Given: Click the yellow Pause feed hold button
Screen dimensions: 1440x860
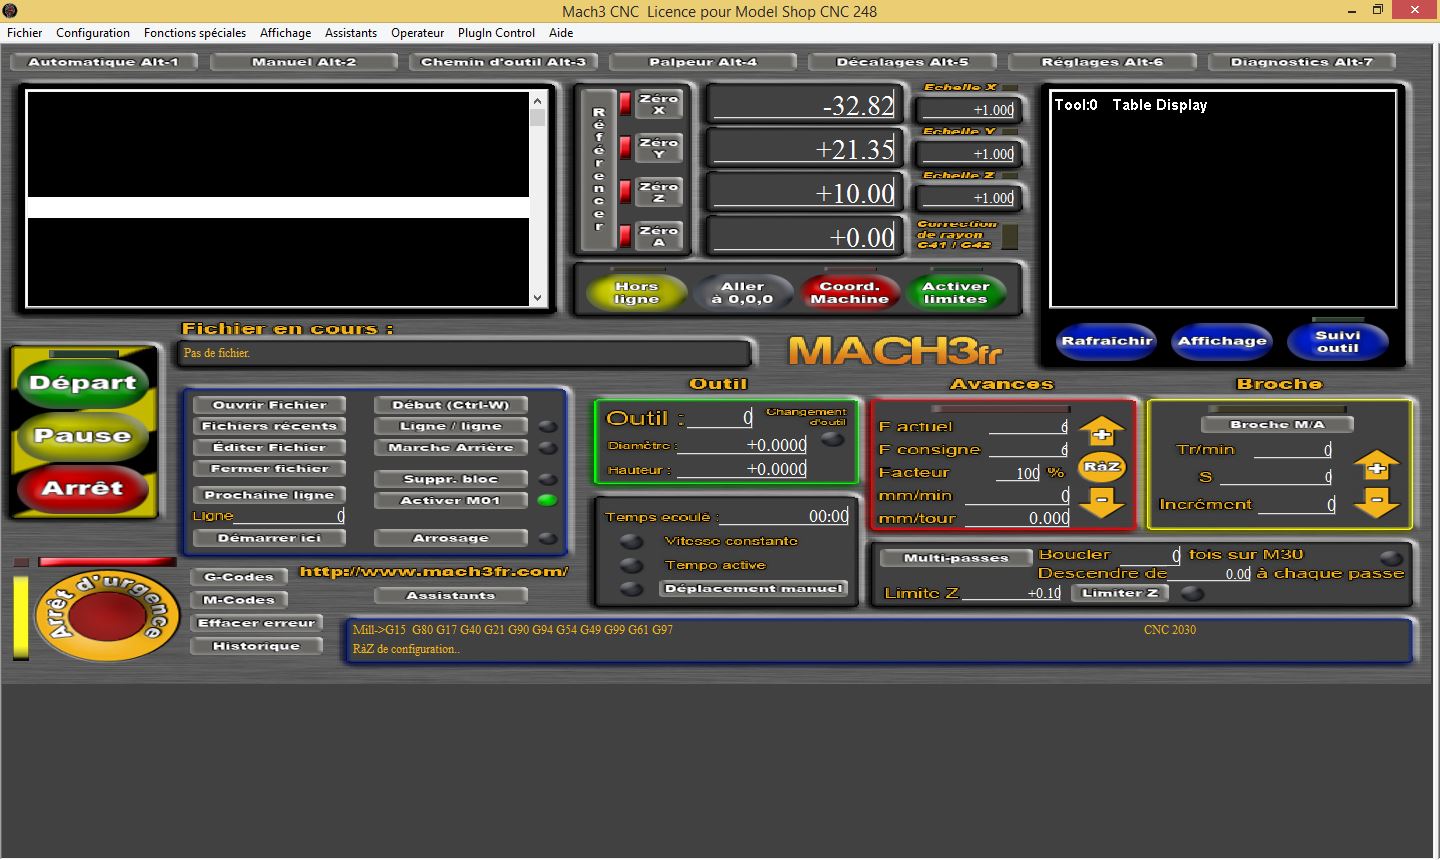Looking at the screenshot, I should point(83,436).
